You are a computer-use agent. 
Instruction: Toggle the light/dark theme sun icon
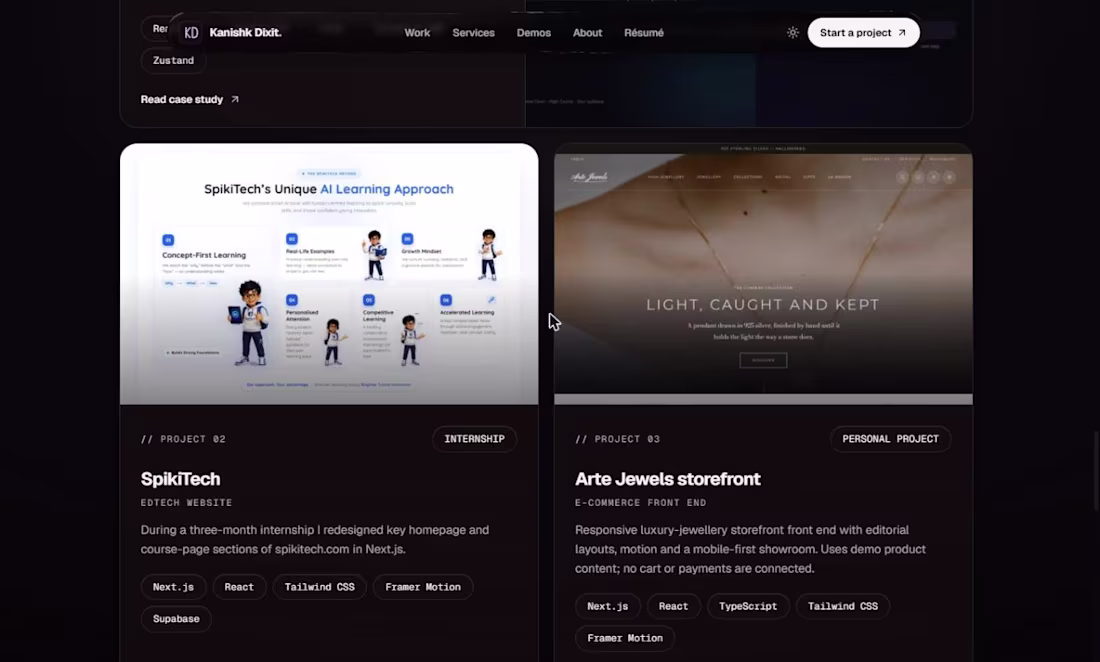(792, 32)
